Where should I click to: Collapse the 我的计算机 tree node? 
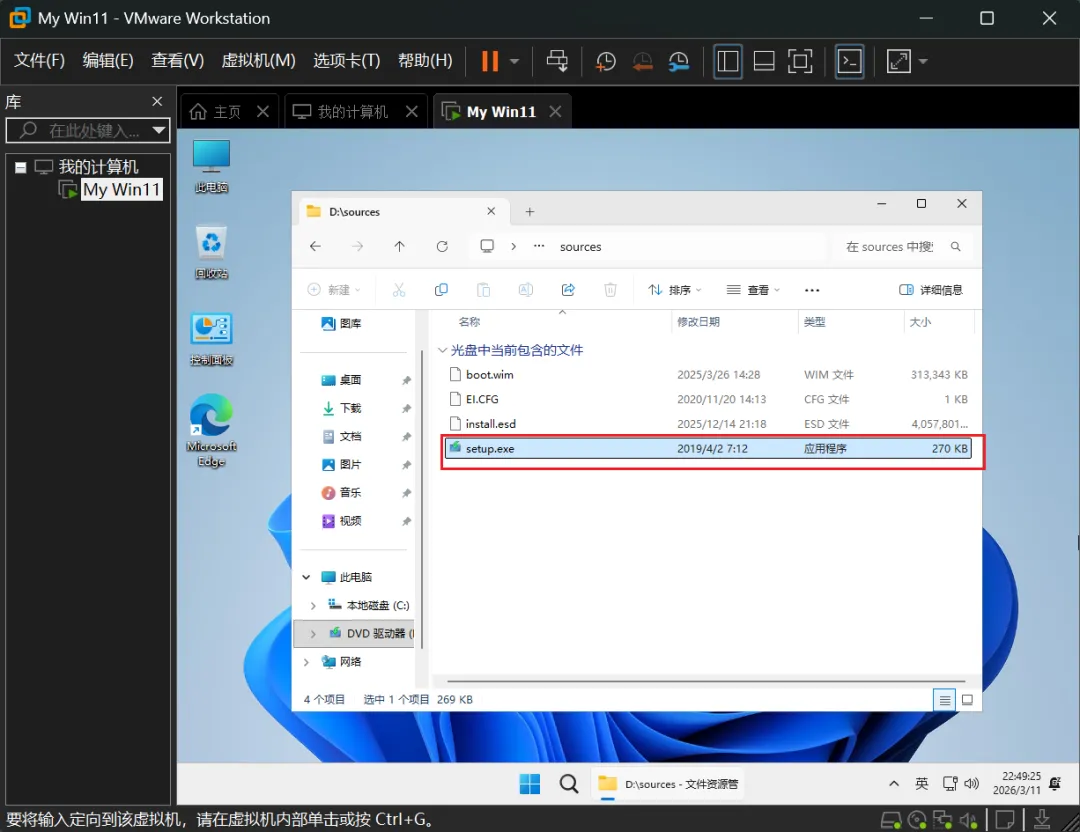(x=21, y=167)
